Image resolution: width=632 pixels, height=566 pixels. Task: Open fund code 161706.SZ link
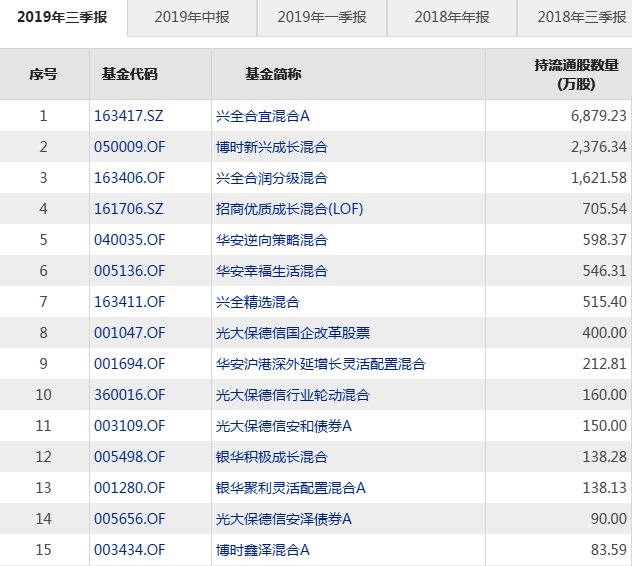129,209
